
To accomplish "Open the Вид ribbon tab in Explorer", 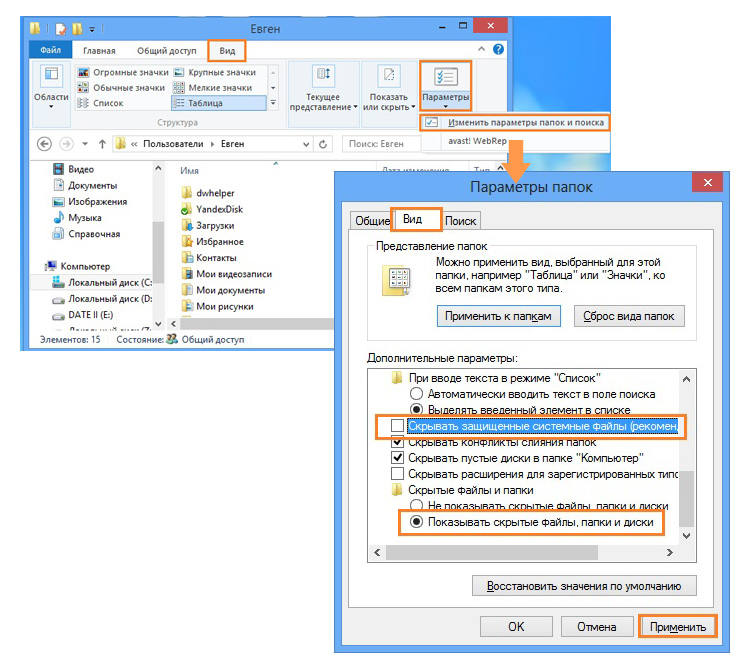I will coord(227,50).
